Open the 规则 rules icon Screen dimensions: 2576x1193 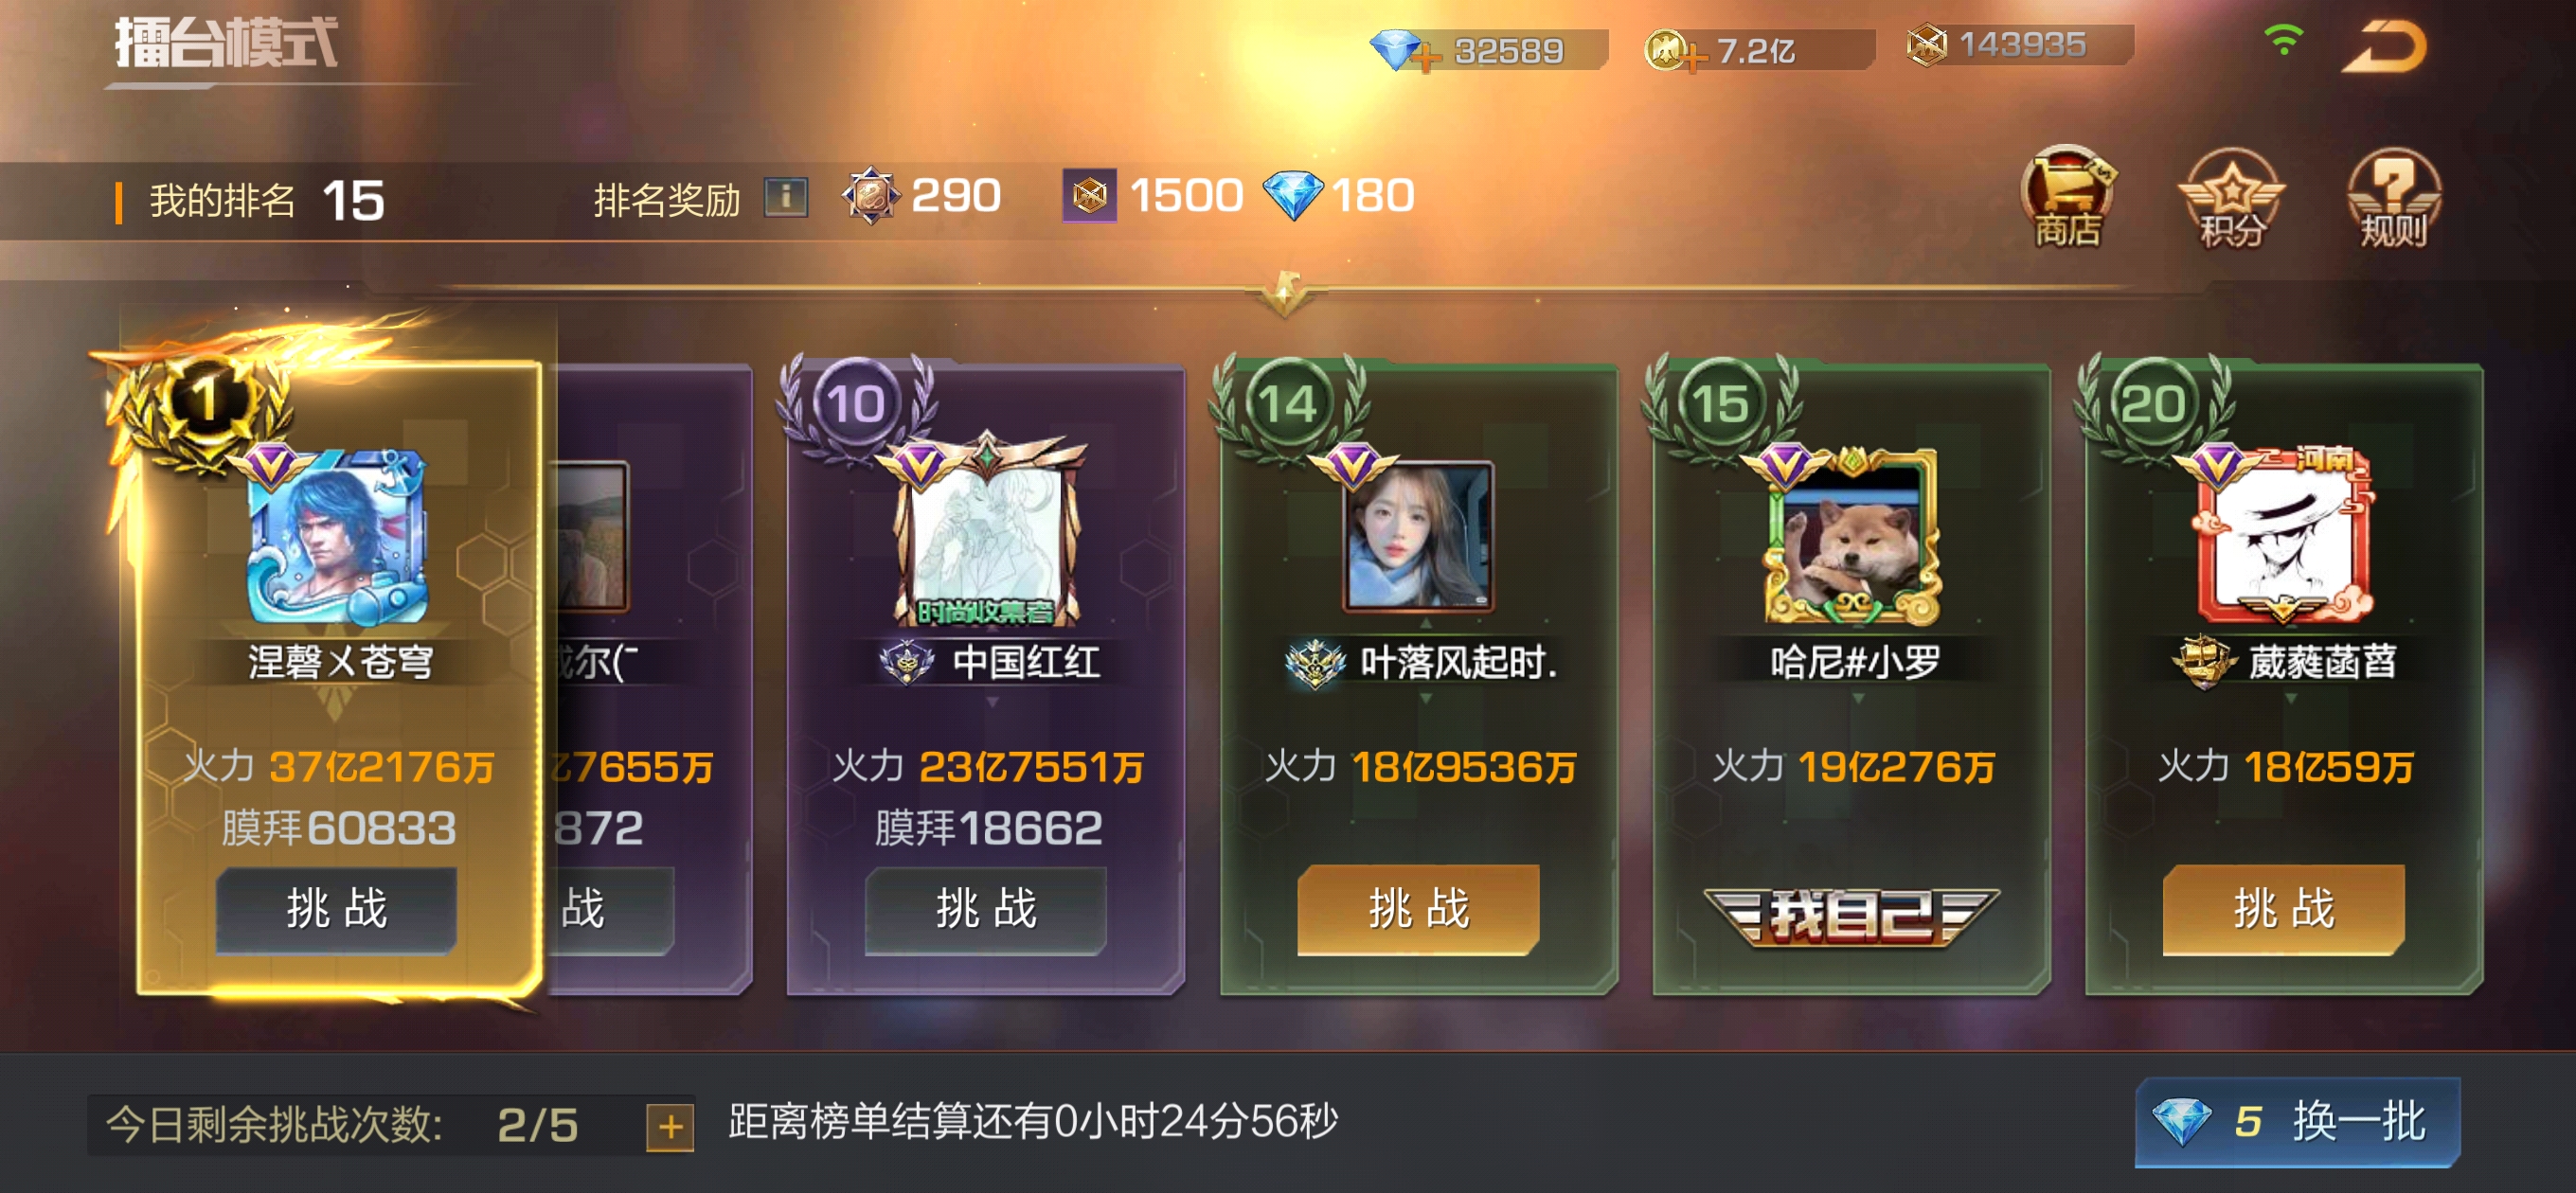point(2393,197)
